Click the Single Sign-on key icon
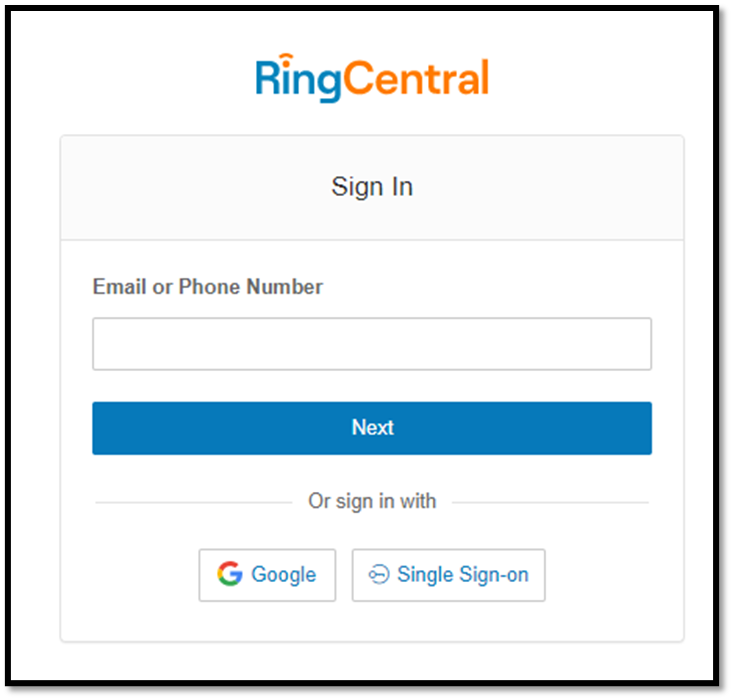The width and height of the screenshot is (732, 699). pos(379,574)
